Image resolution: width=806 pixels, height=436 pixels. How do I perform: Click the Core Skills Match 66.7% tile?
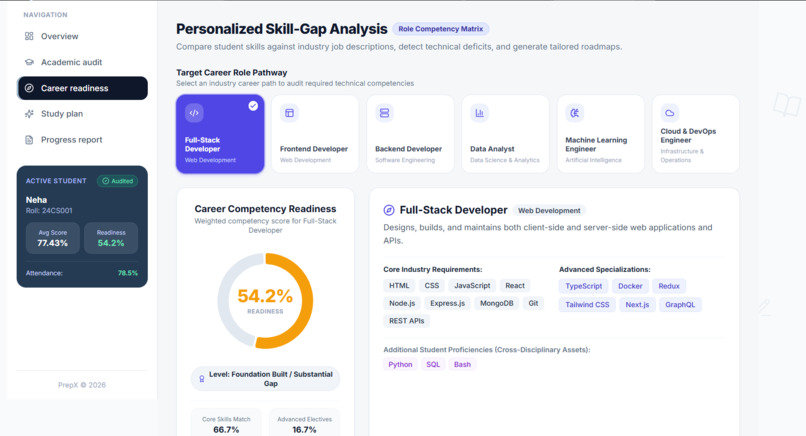226,424
